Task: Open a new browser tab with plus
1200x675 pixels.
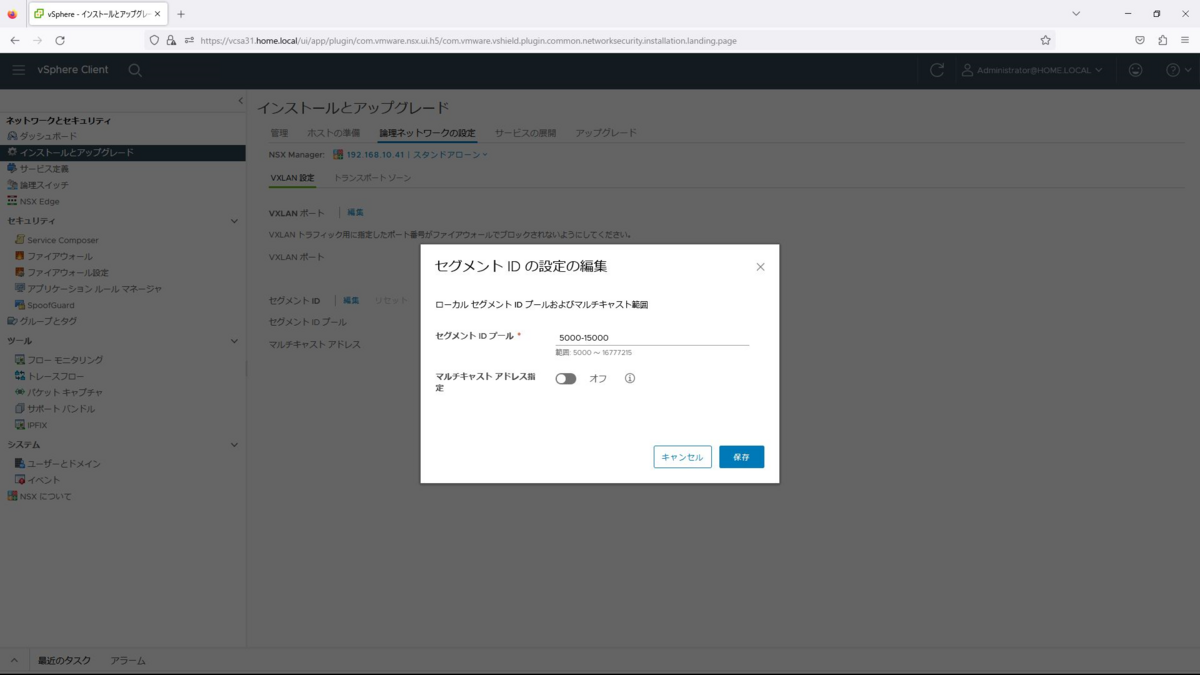Action: coord(181,14)
